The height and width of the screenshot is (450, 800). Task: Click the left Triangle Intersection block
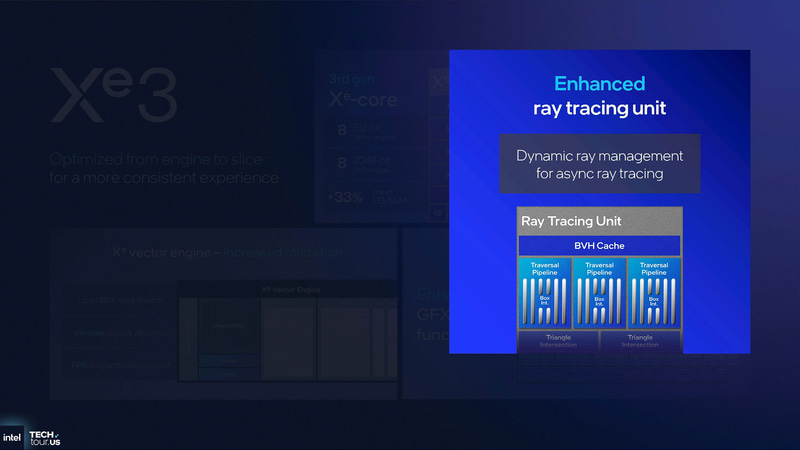pos(558,341)
